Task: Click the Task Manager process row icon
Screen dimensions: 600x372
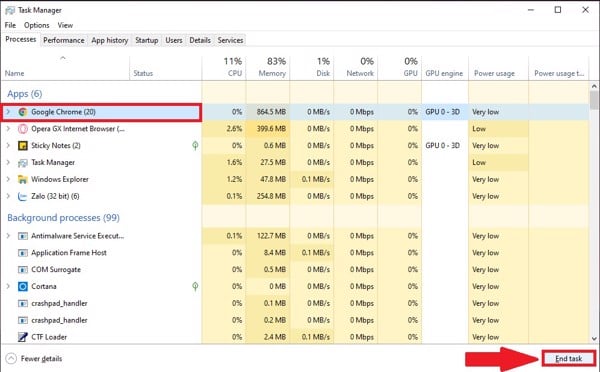Action: point(23,163)
